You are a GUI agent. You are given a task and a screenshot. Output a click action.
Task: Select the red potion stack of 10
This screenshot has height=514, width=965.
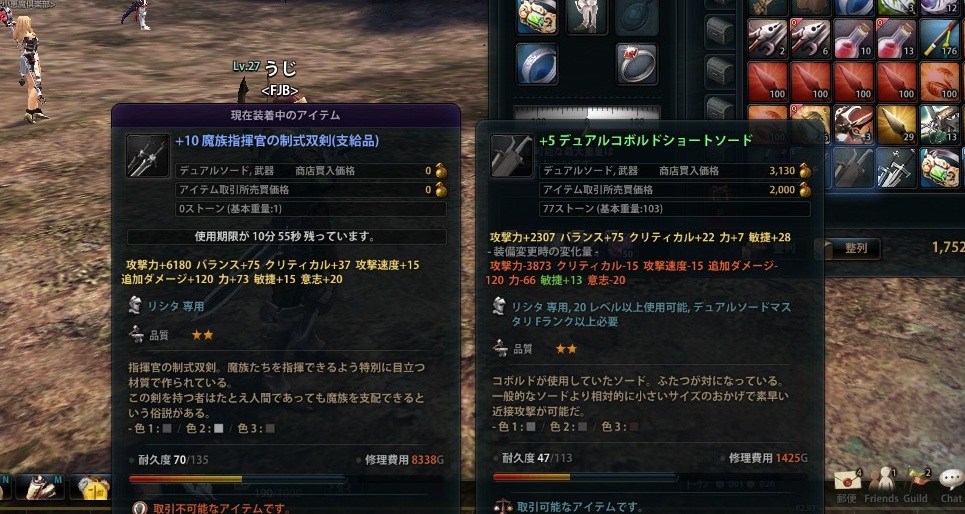click(x=854, y=38)
